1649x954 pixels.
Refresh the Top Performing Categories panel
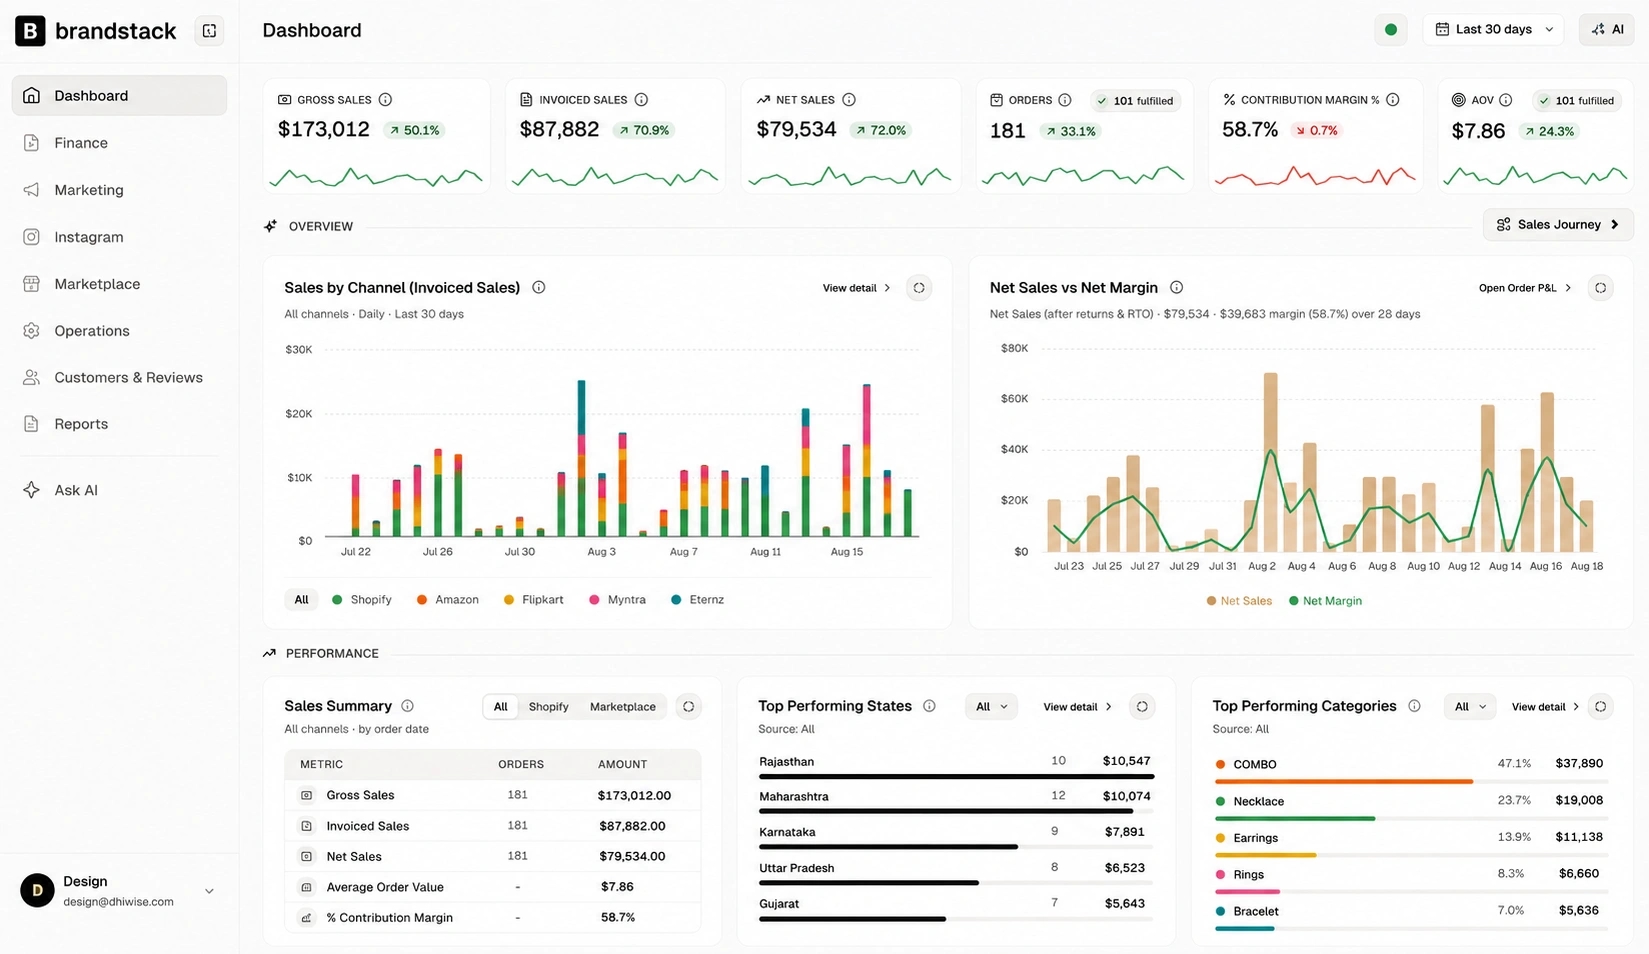pos(1600,706)
